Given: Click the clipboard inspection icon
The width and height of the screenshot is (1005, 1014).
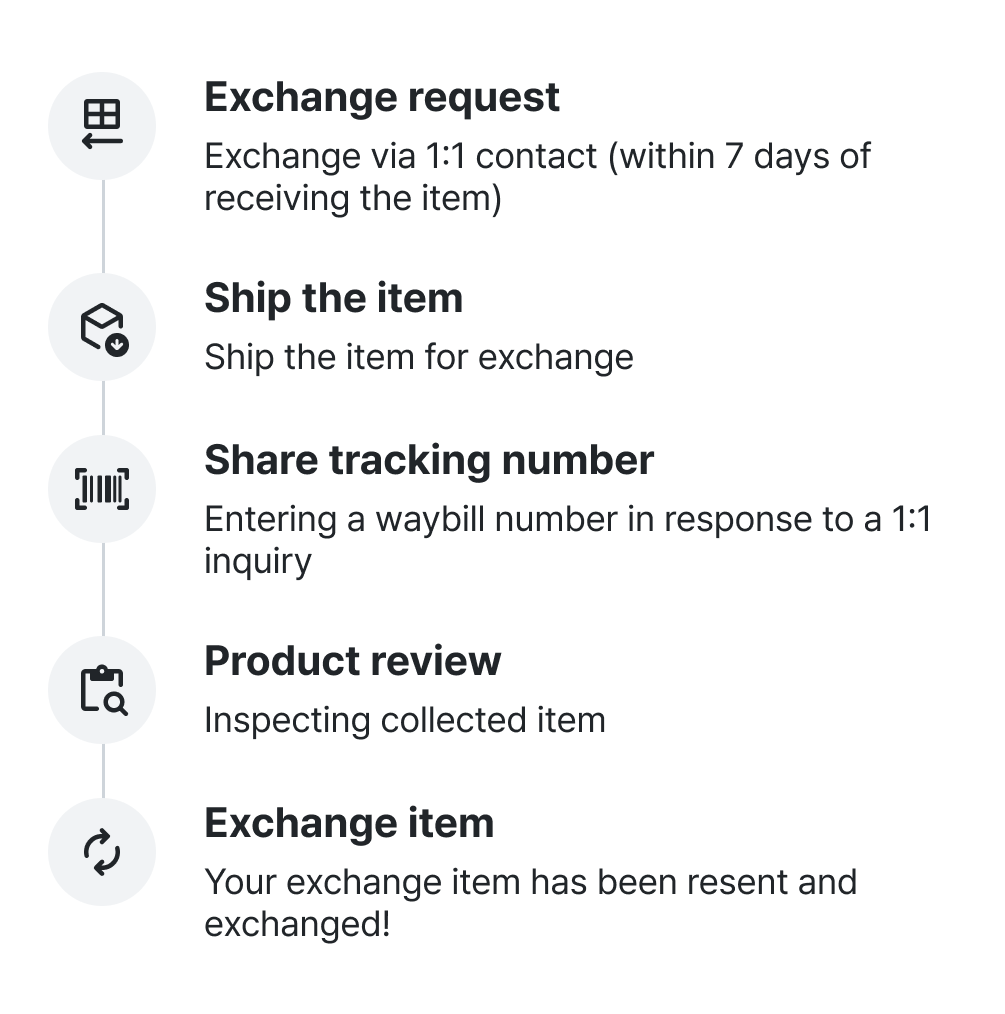Looking at the screenshot, I should (x=102, y=690).
